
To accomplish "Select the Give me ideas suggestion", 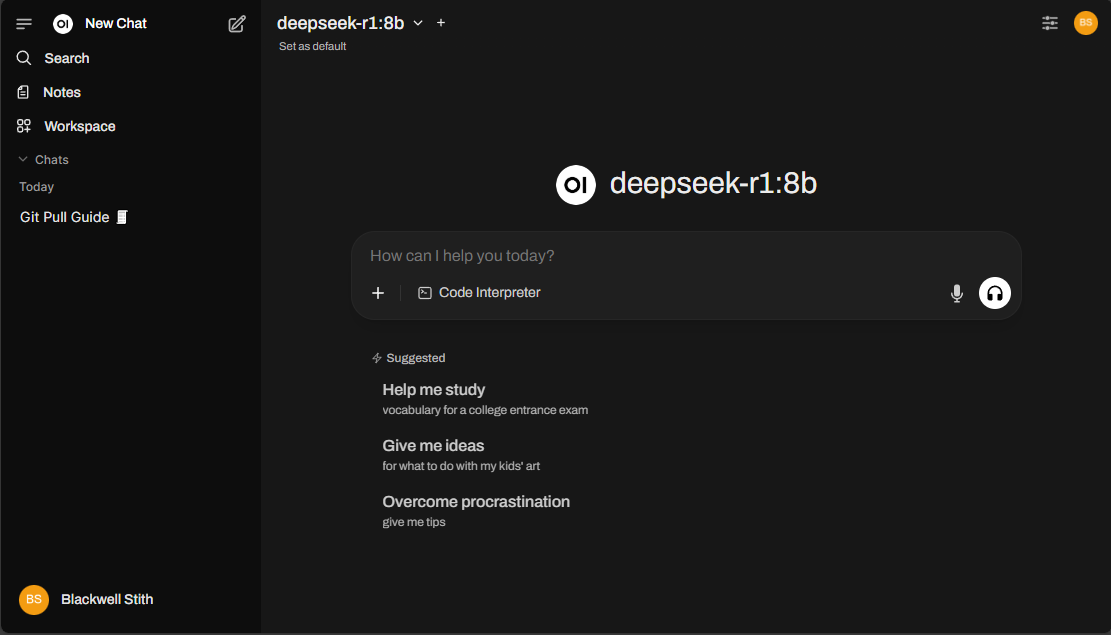I will [461, 455].
